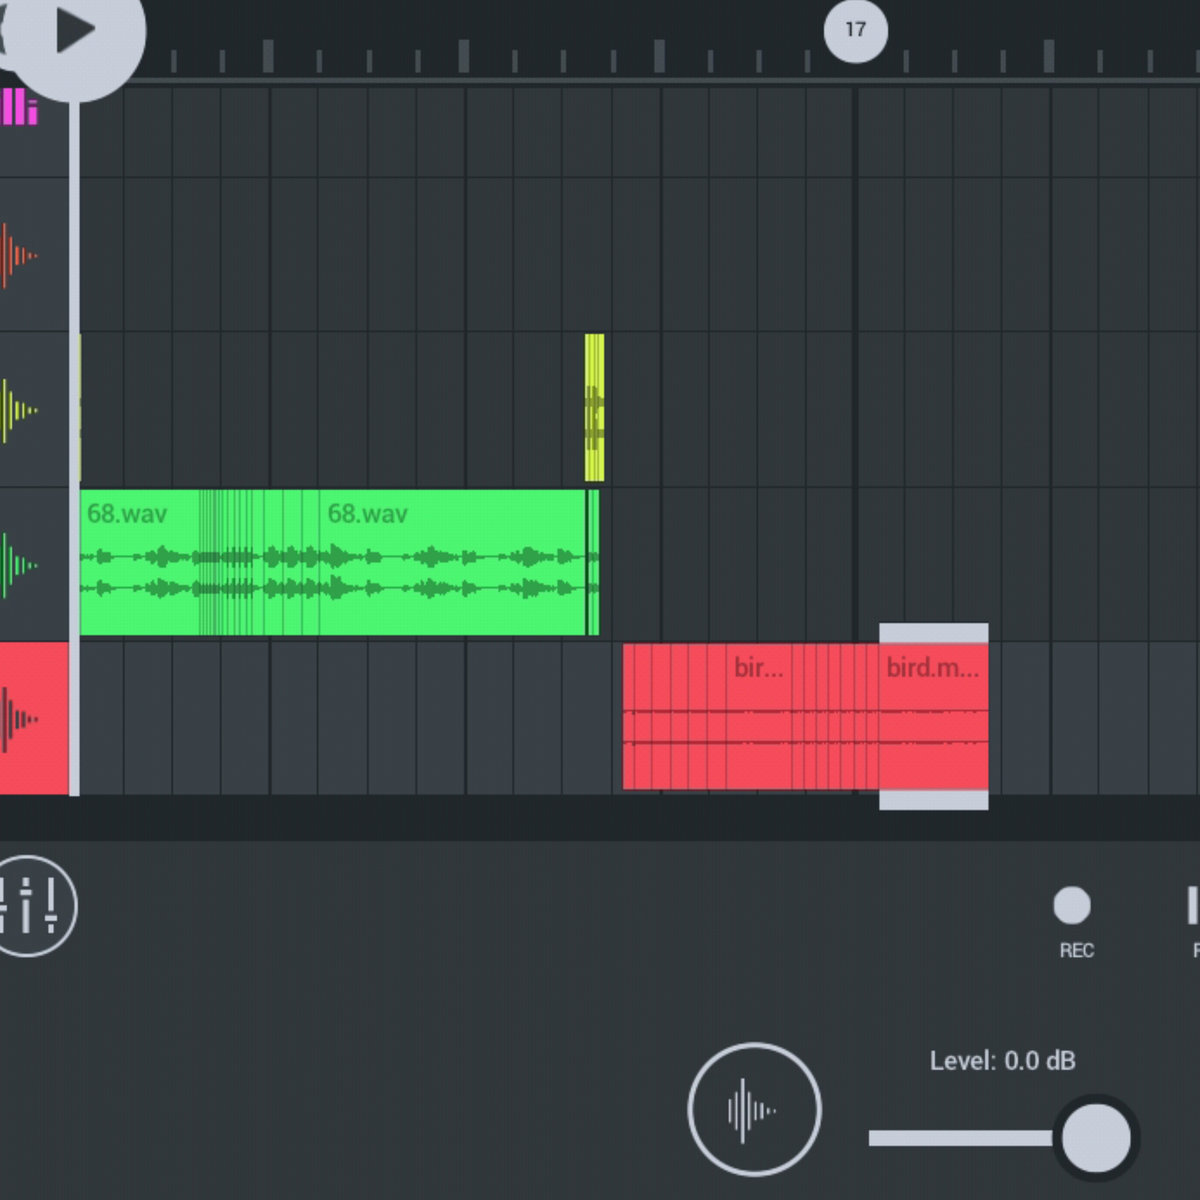Click the REC record button
The width and height of the screenshot is (1200, 1200).
[1072, 906]
